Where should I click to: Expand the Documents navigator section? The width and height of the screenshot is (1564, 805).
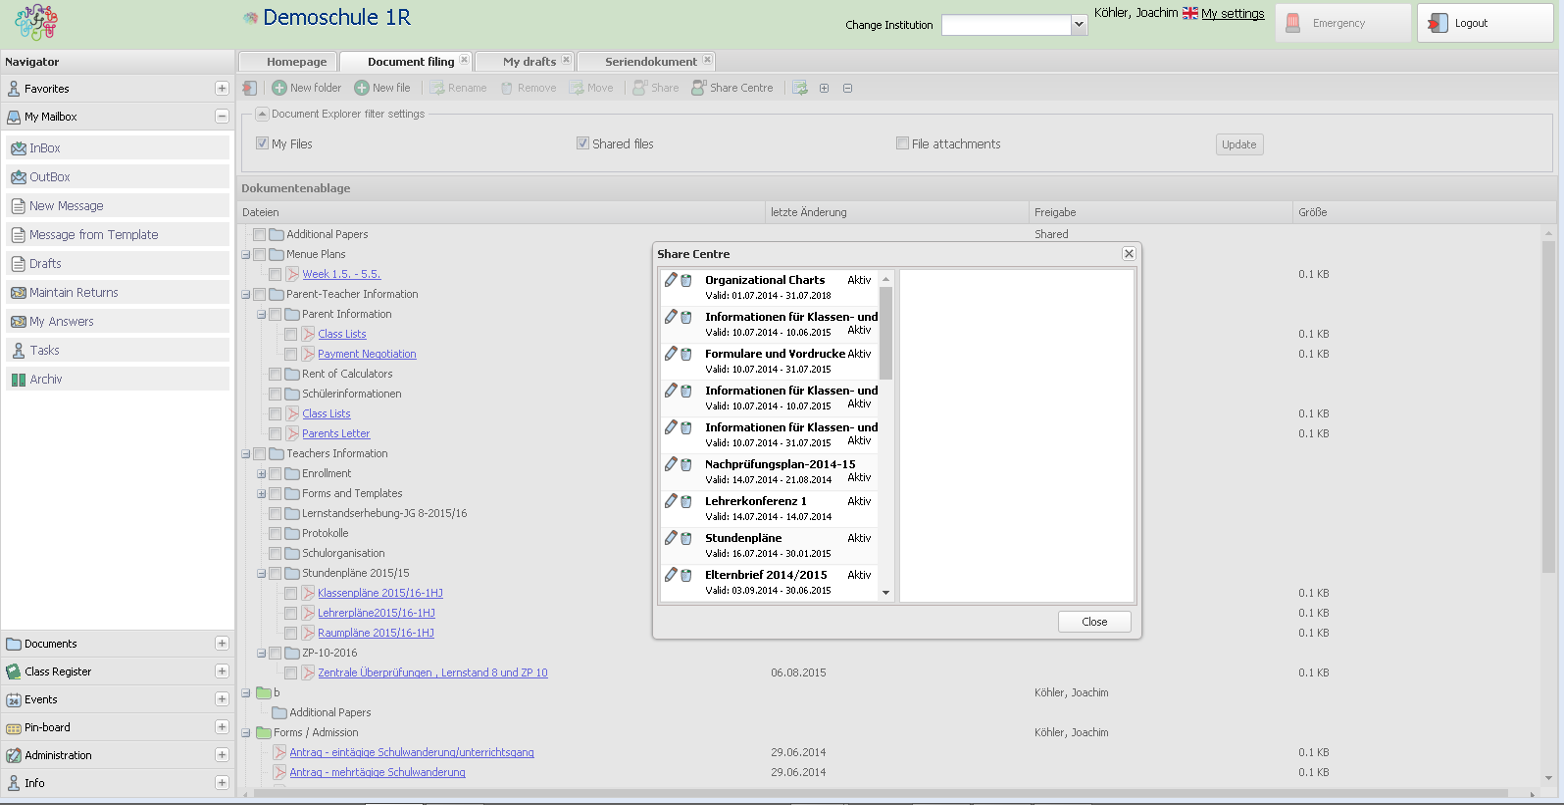pyautogui.click(x=222, y=644)
